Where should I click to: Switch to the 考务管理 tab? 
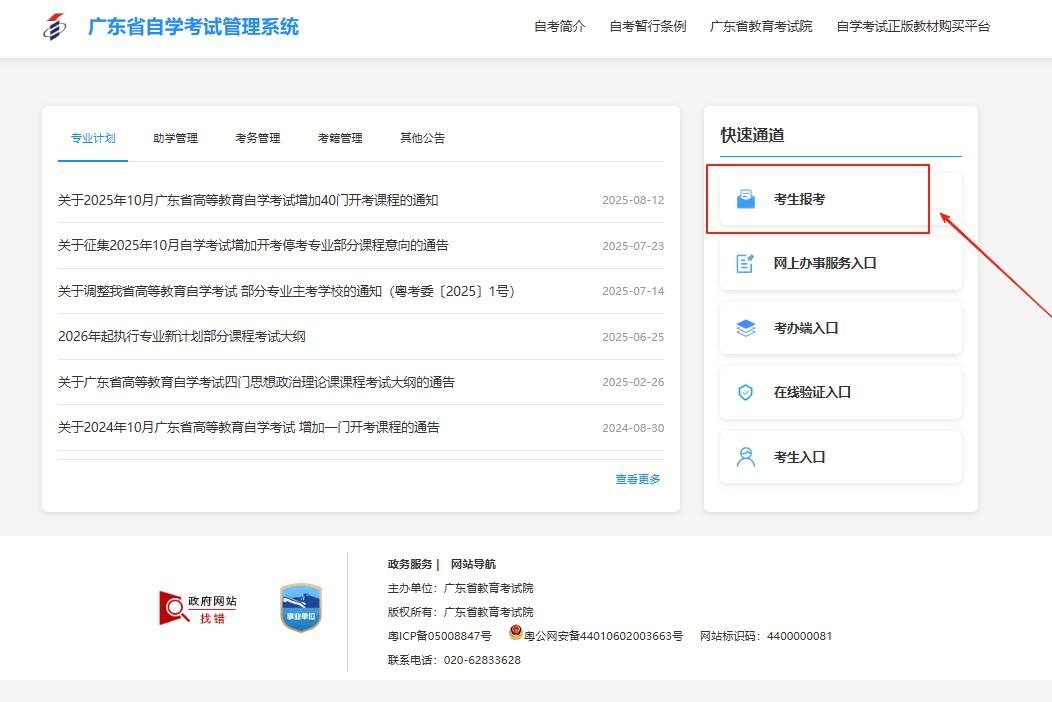pos(258,138)
